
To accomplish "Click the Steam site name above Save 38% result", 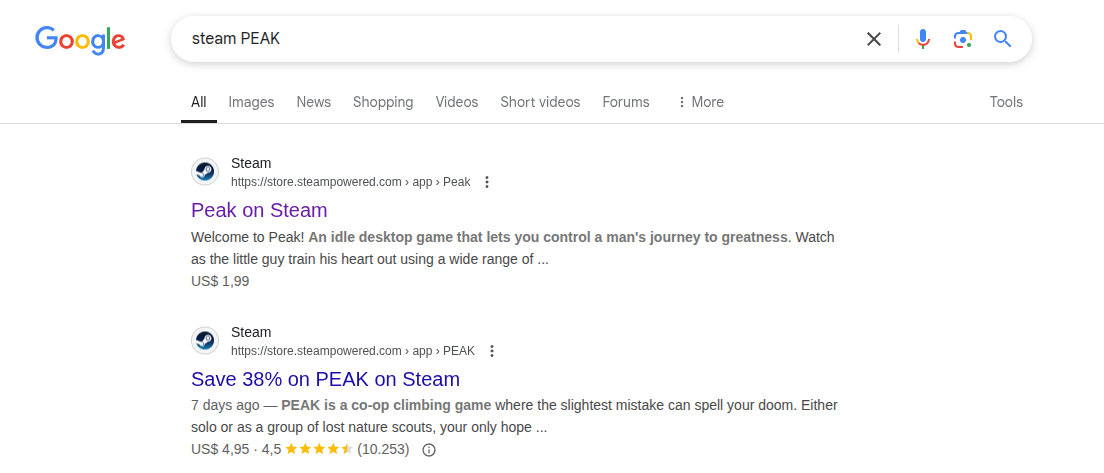I will point(251,332).
